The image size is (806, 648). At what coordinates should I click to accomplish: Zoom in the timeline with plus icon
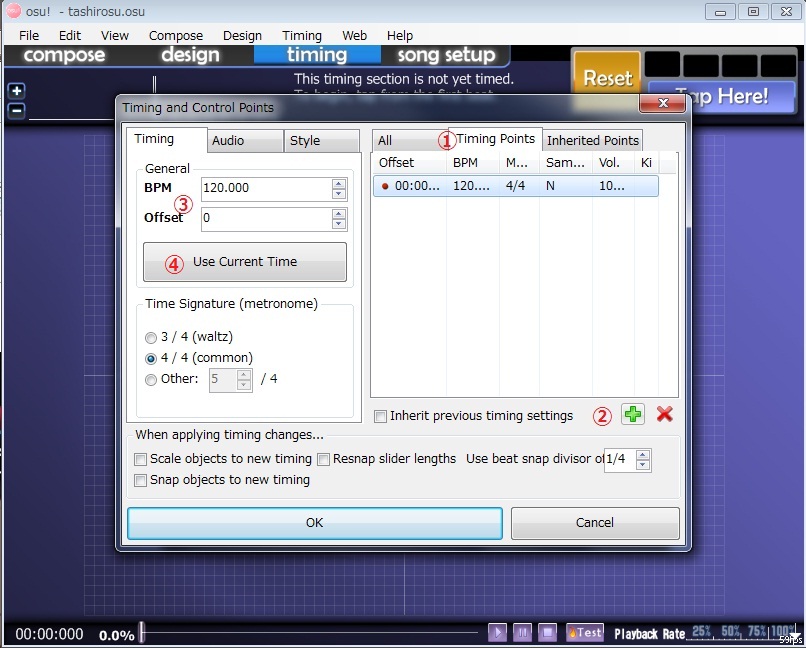click(x=16, y=91)
